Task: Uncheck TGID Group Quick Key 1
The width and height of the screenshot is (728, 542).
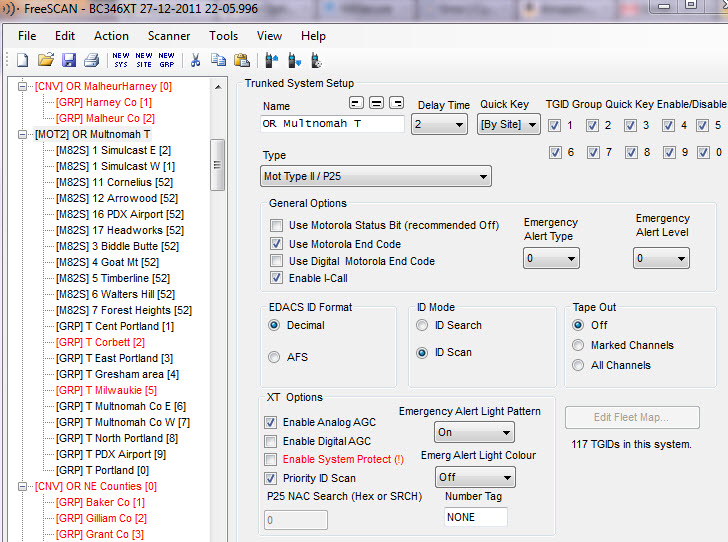Action: tap(554, 125)
